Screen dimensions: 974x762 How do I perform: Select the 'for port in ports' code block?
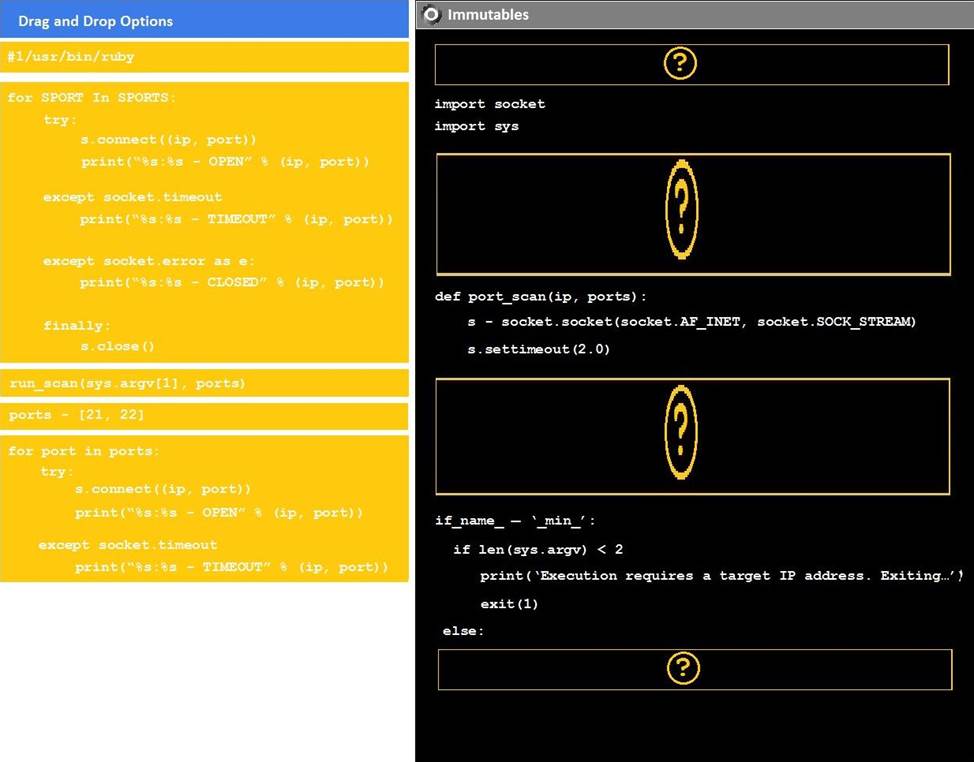[x=204, y=508]
